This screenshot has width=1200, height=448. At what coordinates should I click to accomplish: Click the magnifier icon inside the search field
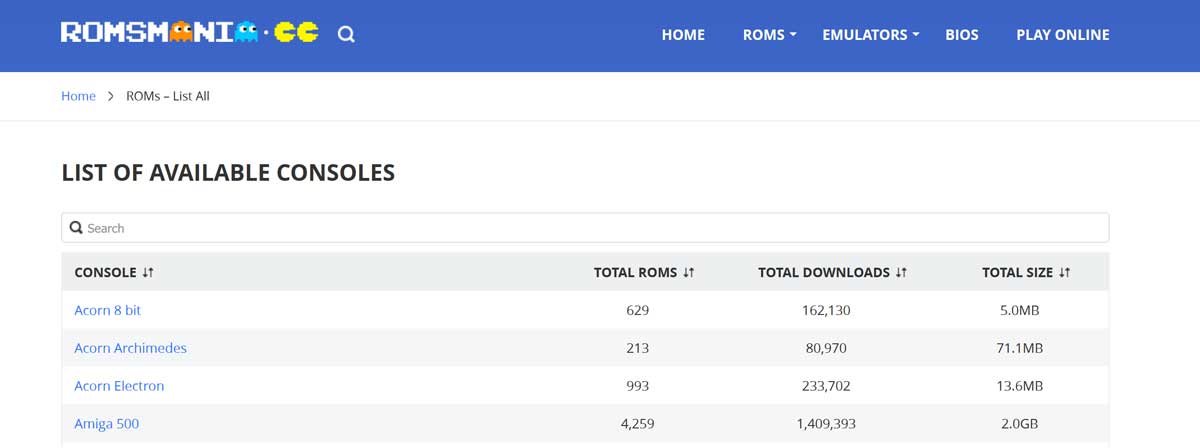coord(76,228)
